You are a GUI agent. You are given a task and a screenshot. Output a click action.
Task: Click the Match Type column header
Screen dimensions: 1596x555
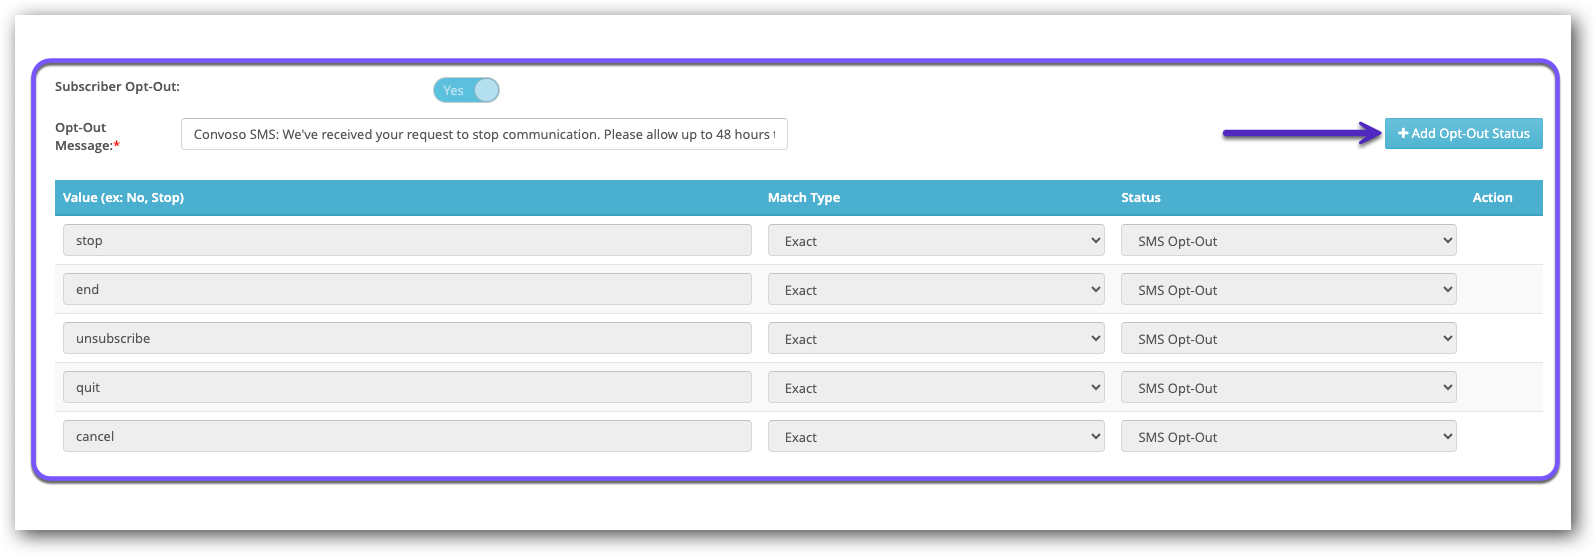click(803, 198)
